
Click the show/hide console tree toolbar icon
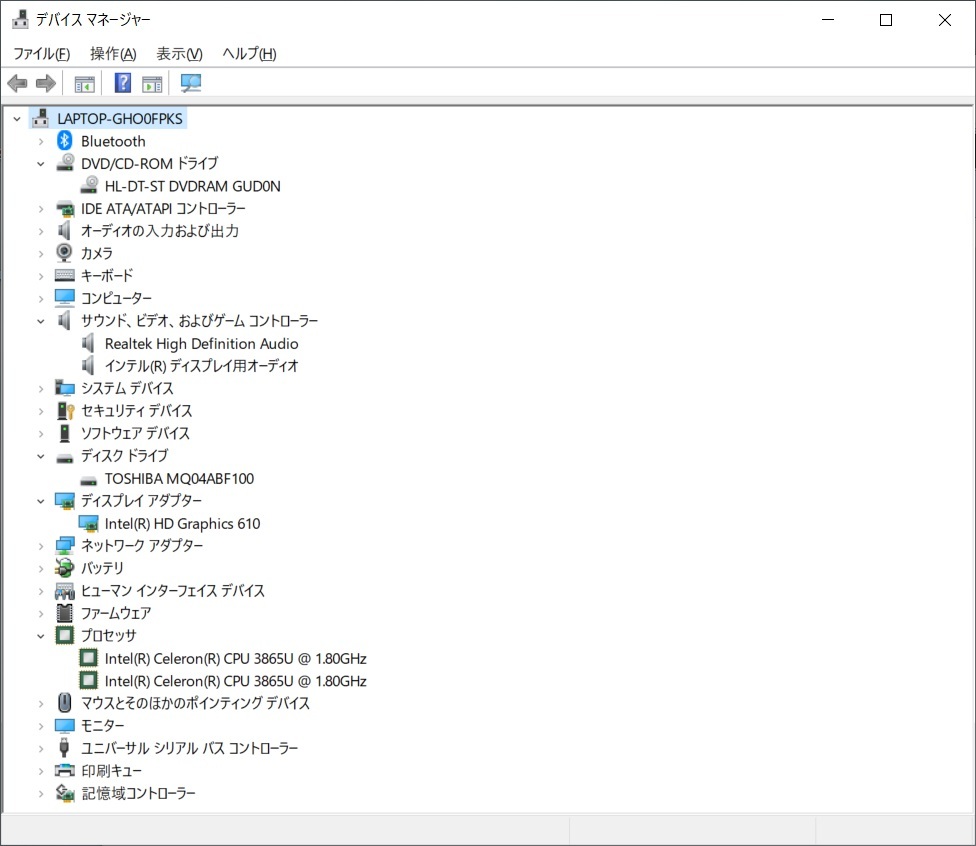(85, 83)
